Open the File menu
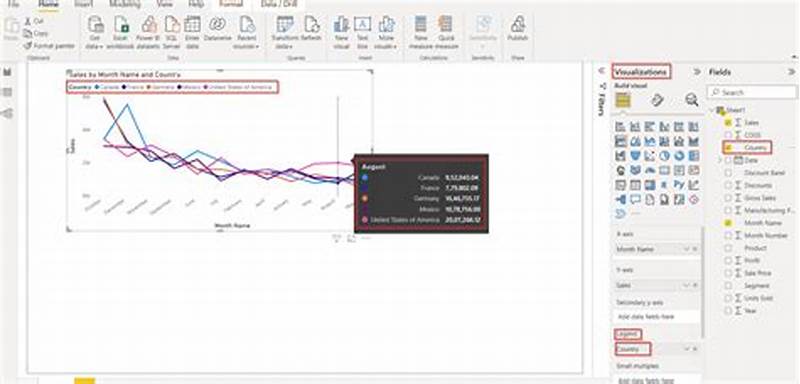Image resolution: width=800 pixels, height=384 pixels. point(12,4)
